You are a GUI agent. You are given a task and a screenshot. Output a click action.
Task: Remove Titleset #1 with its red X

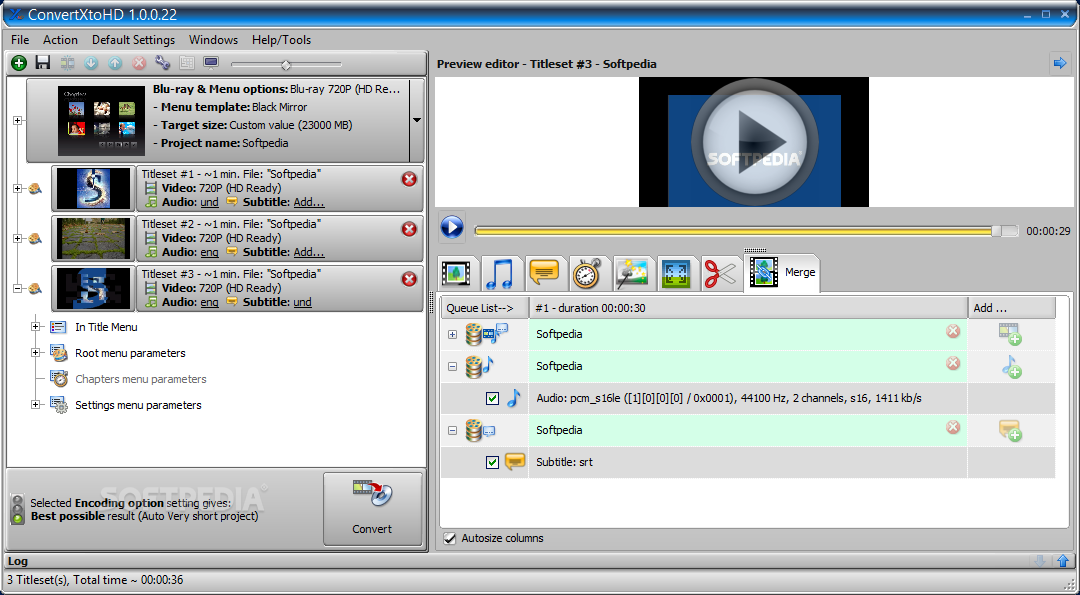coord(409,179)
